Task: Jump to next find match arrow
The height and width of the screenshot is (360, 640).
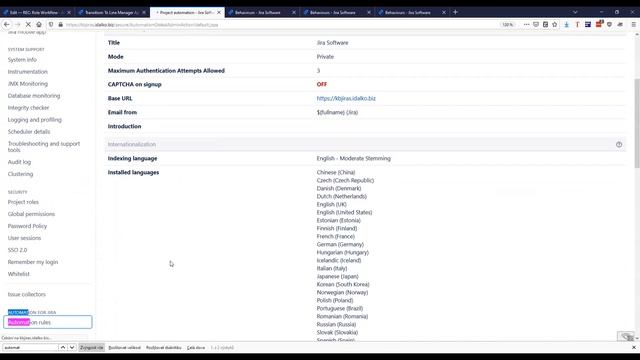Action: [x=72, y=347]
